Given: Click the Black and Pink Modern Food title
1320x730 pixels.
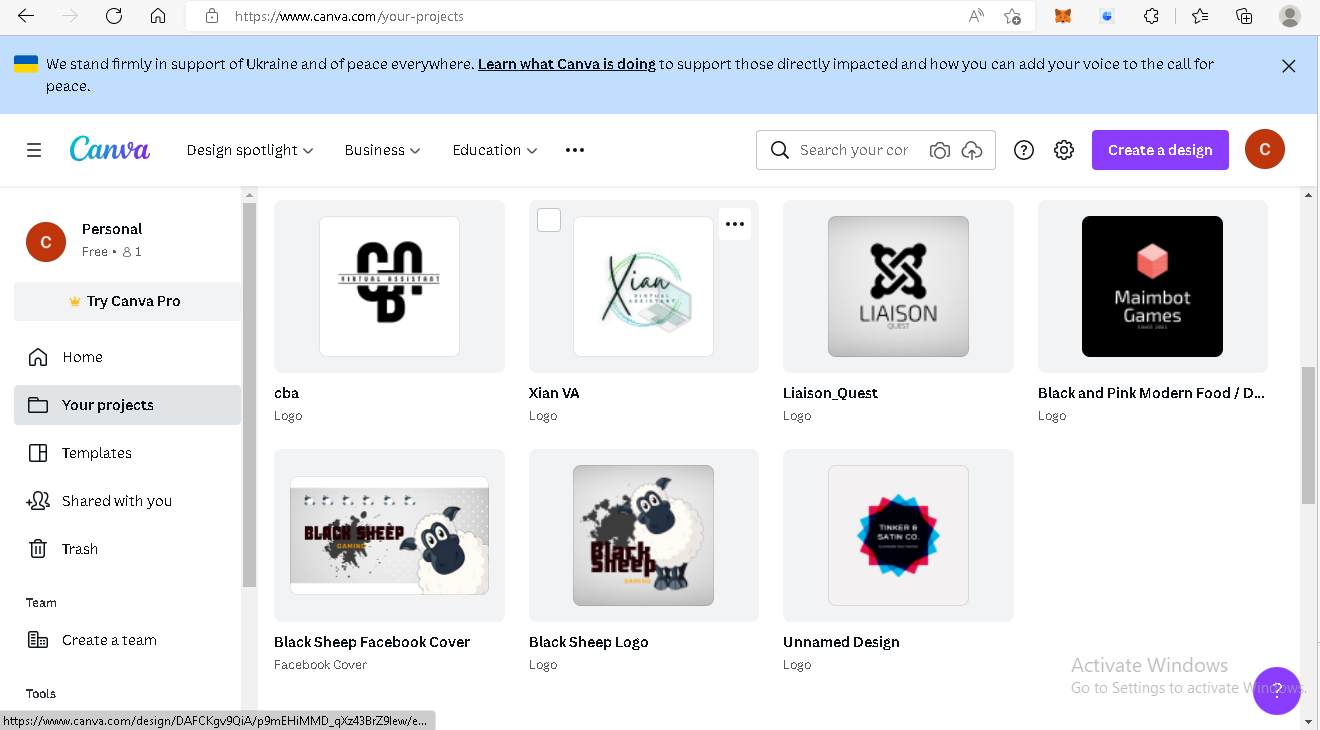Looking at the screenshot, I should [x=1152, y=393].
